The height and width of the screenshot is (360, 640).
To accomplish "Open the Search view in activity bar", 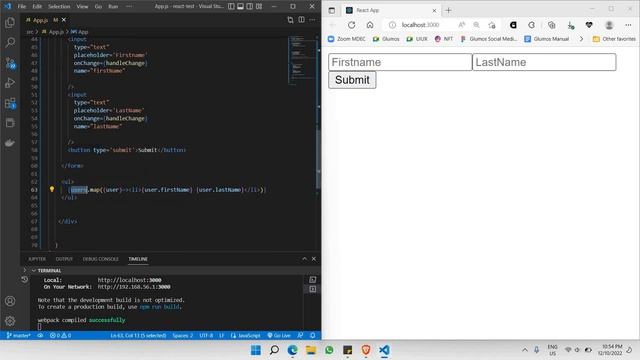I will coord(10,42).
